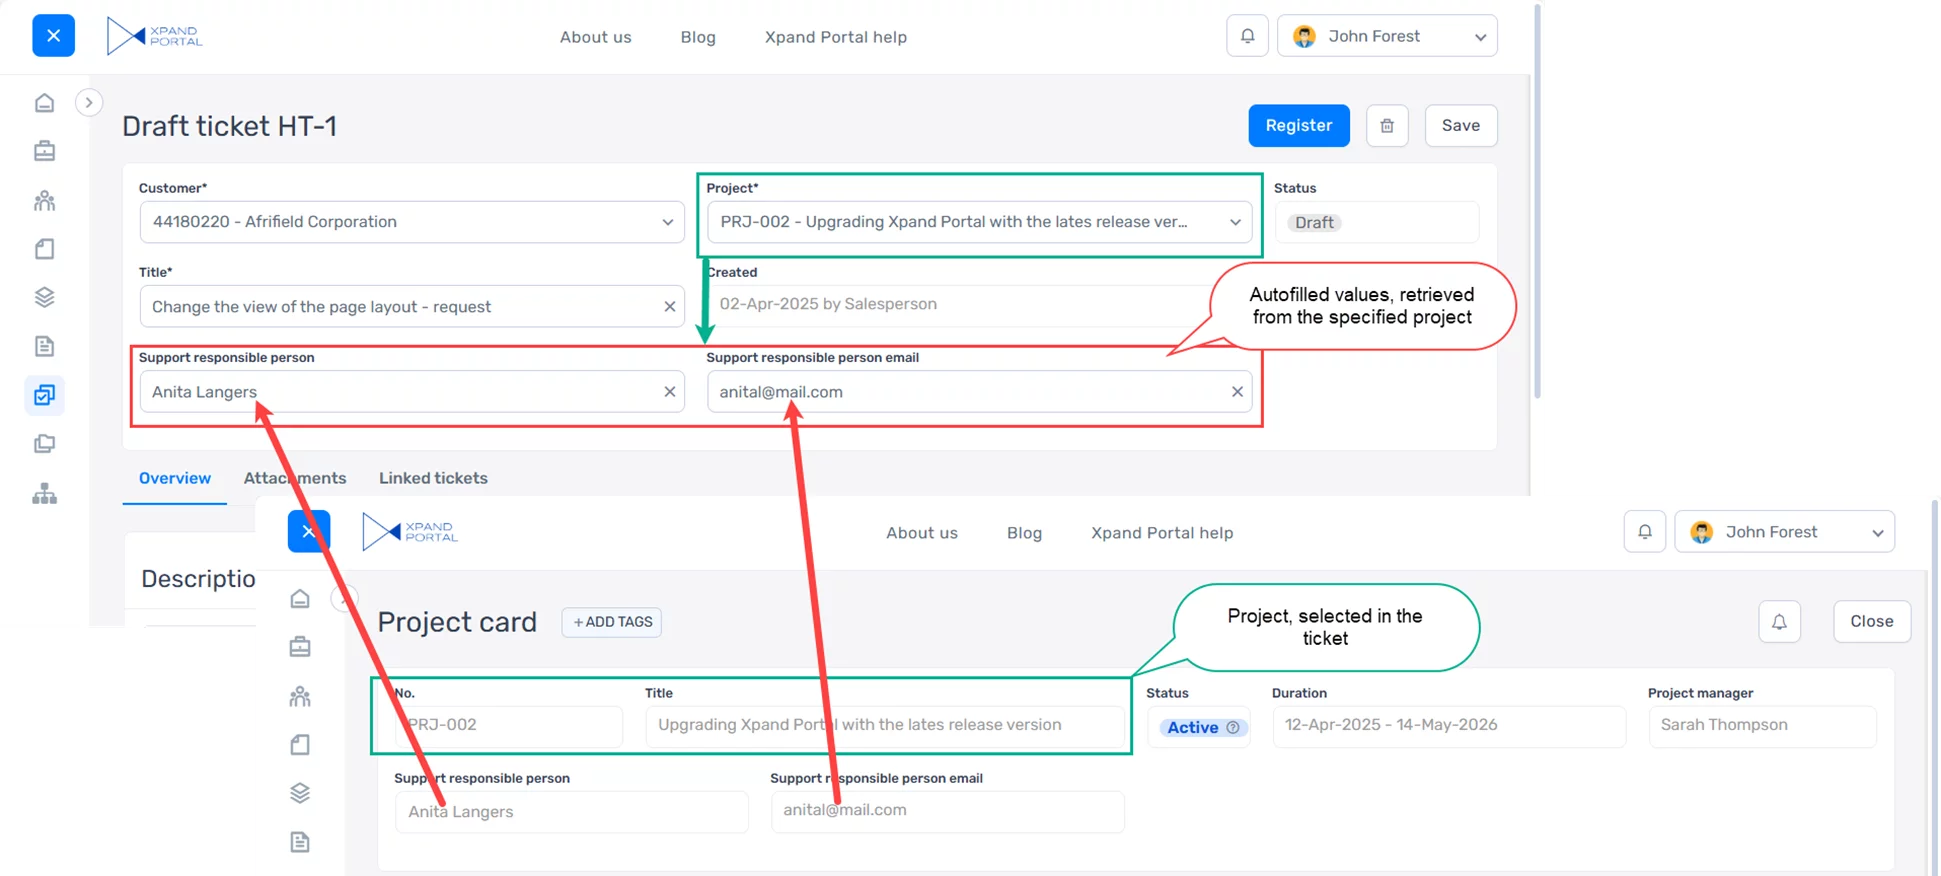Viewport: 1941px width, 876px height.
Task: Delete draft ticket with trash icon
Action: tap(1386, 126)
